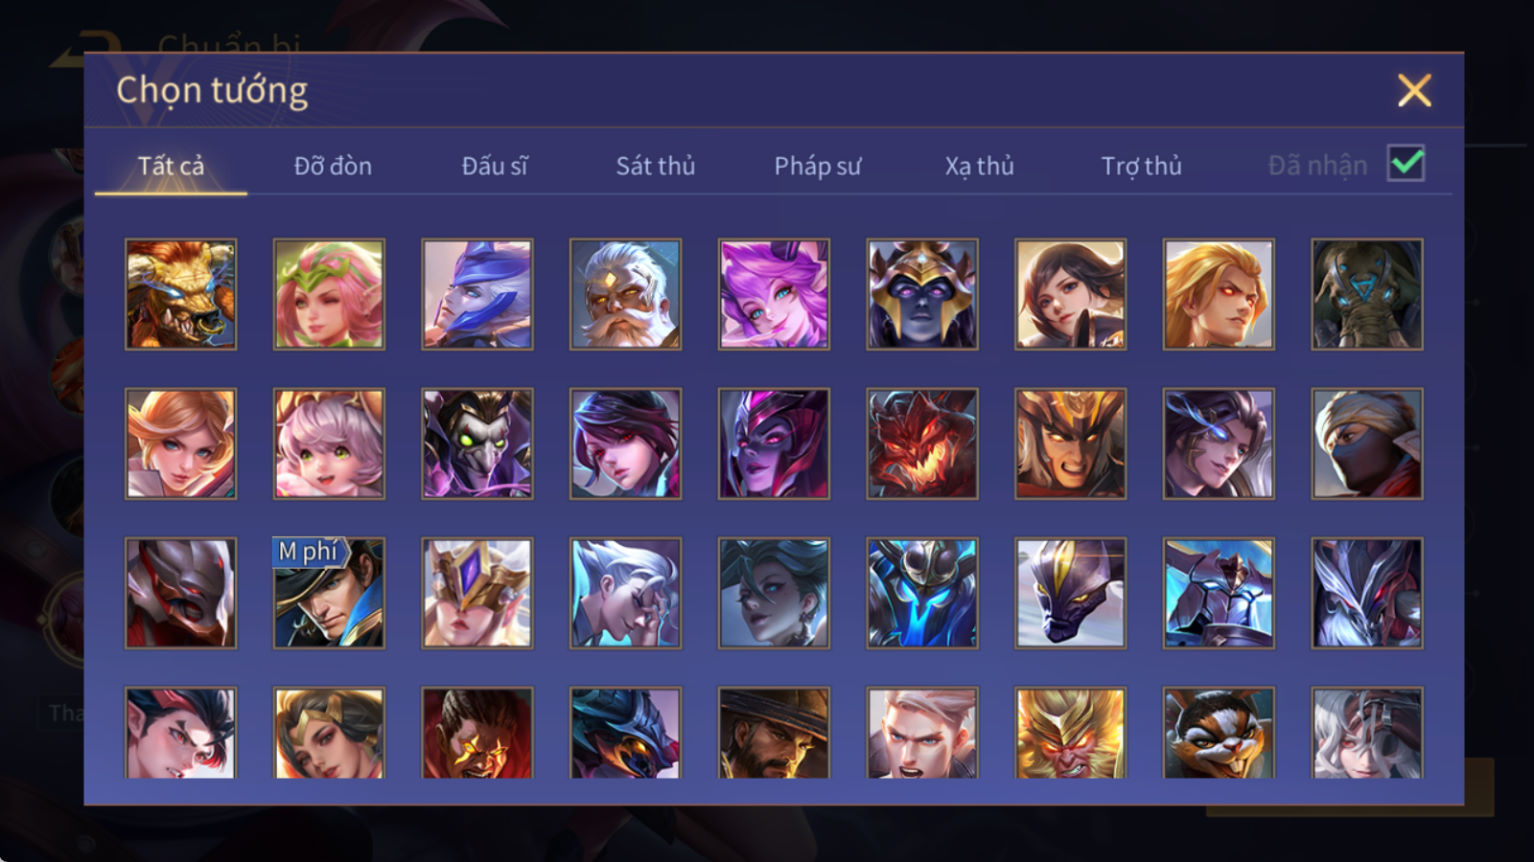Close the Chọn tướng dialog

click(1414, 91)
